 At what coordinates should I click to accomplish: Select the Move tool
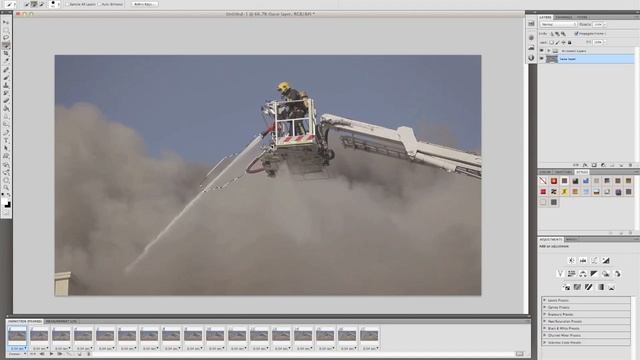[x=6, y=22]
